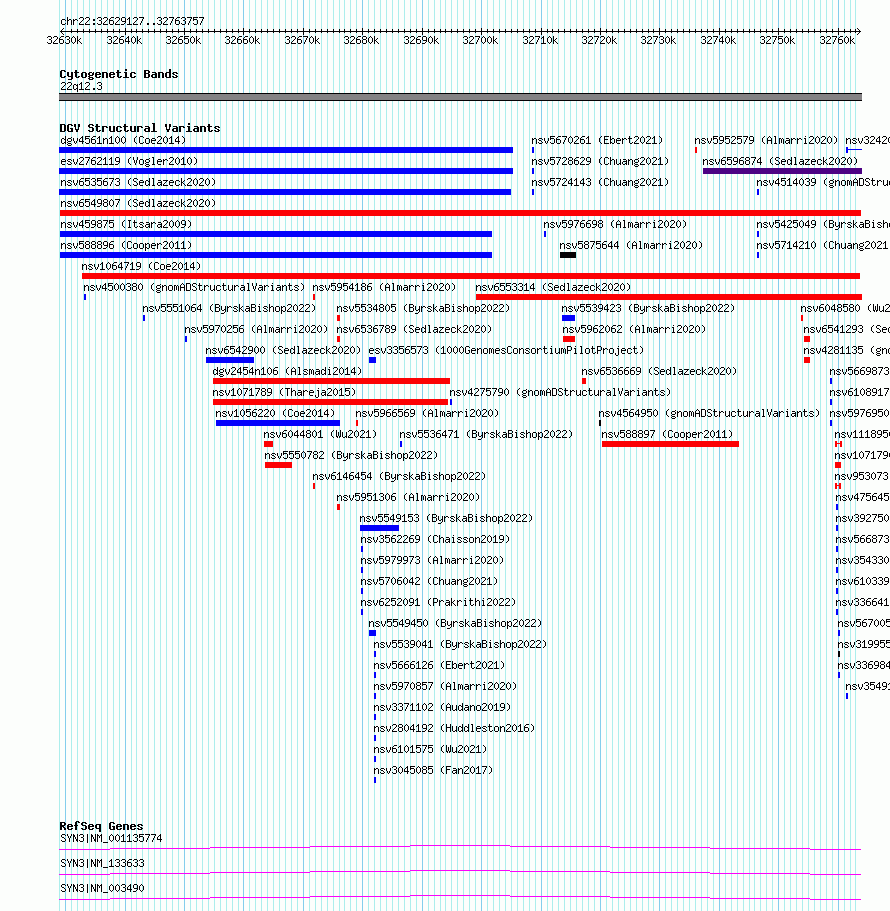Click nsv4275790 gnomADStructuralVariants label

[560, 392]
